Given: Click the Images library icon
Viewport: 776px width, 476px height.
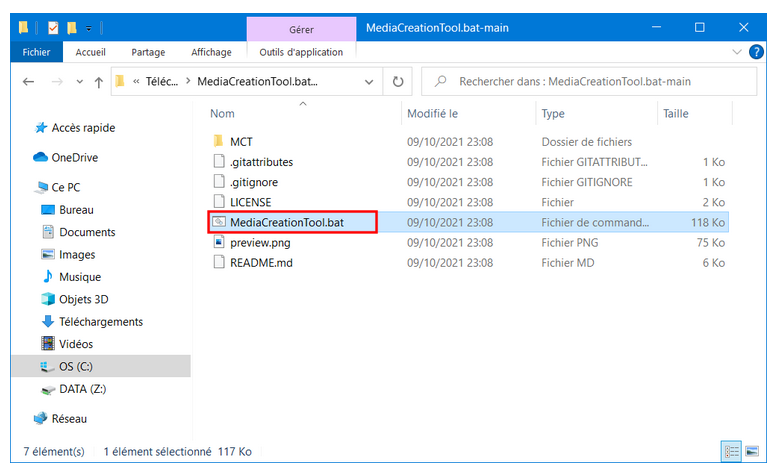Looking at the screenshot, I should [48, 254].
